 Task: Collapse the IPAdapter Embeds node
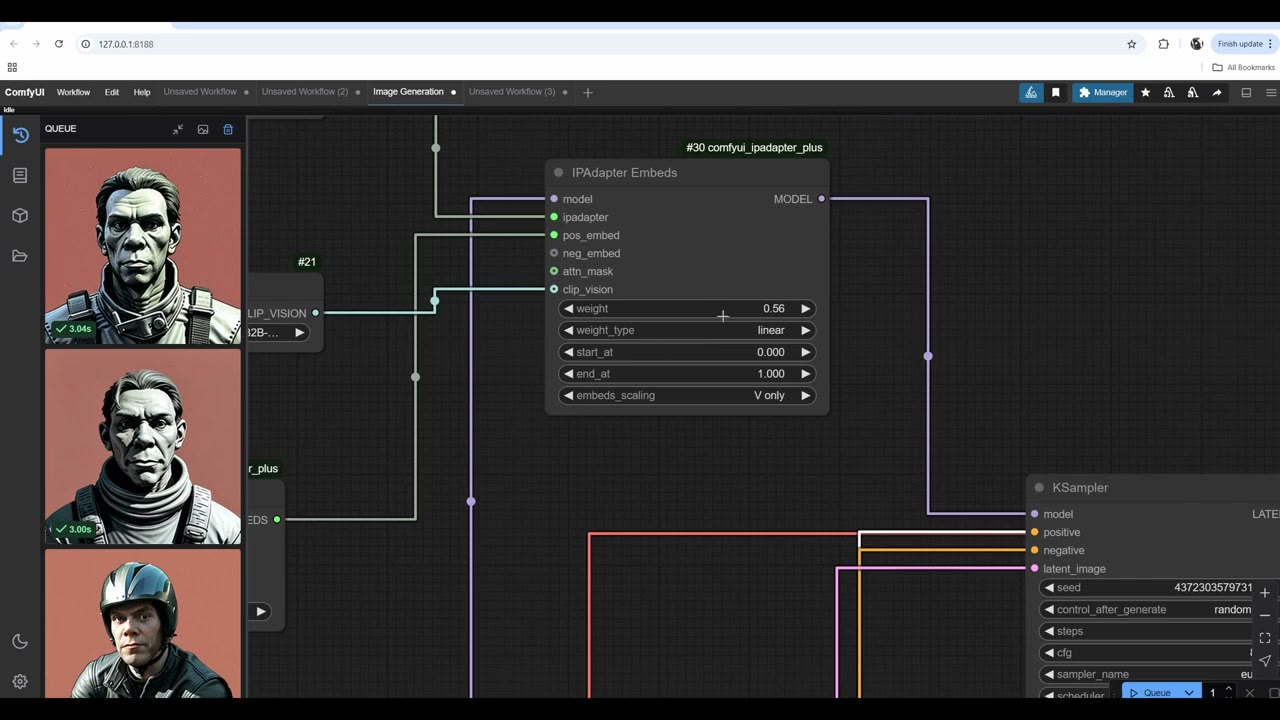tap(559, 173)
